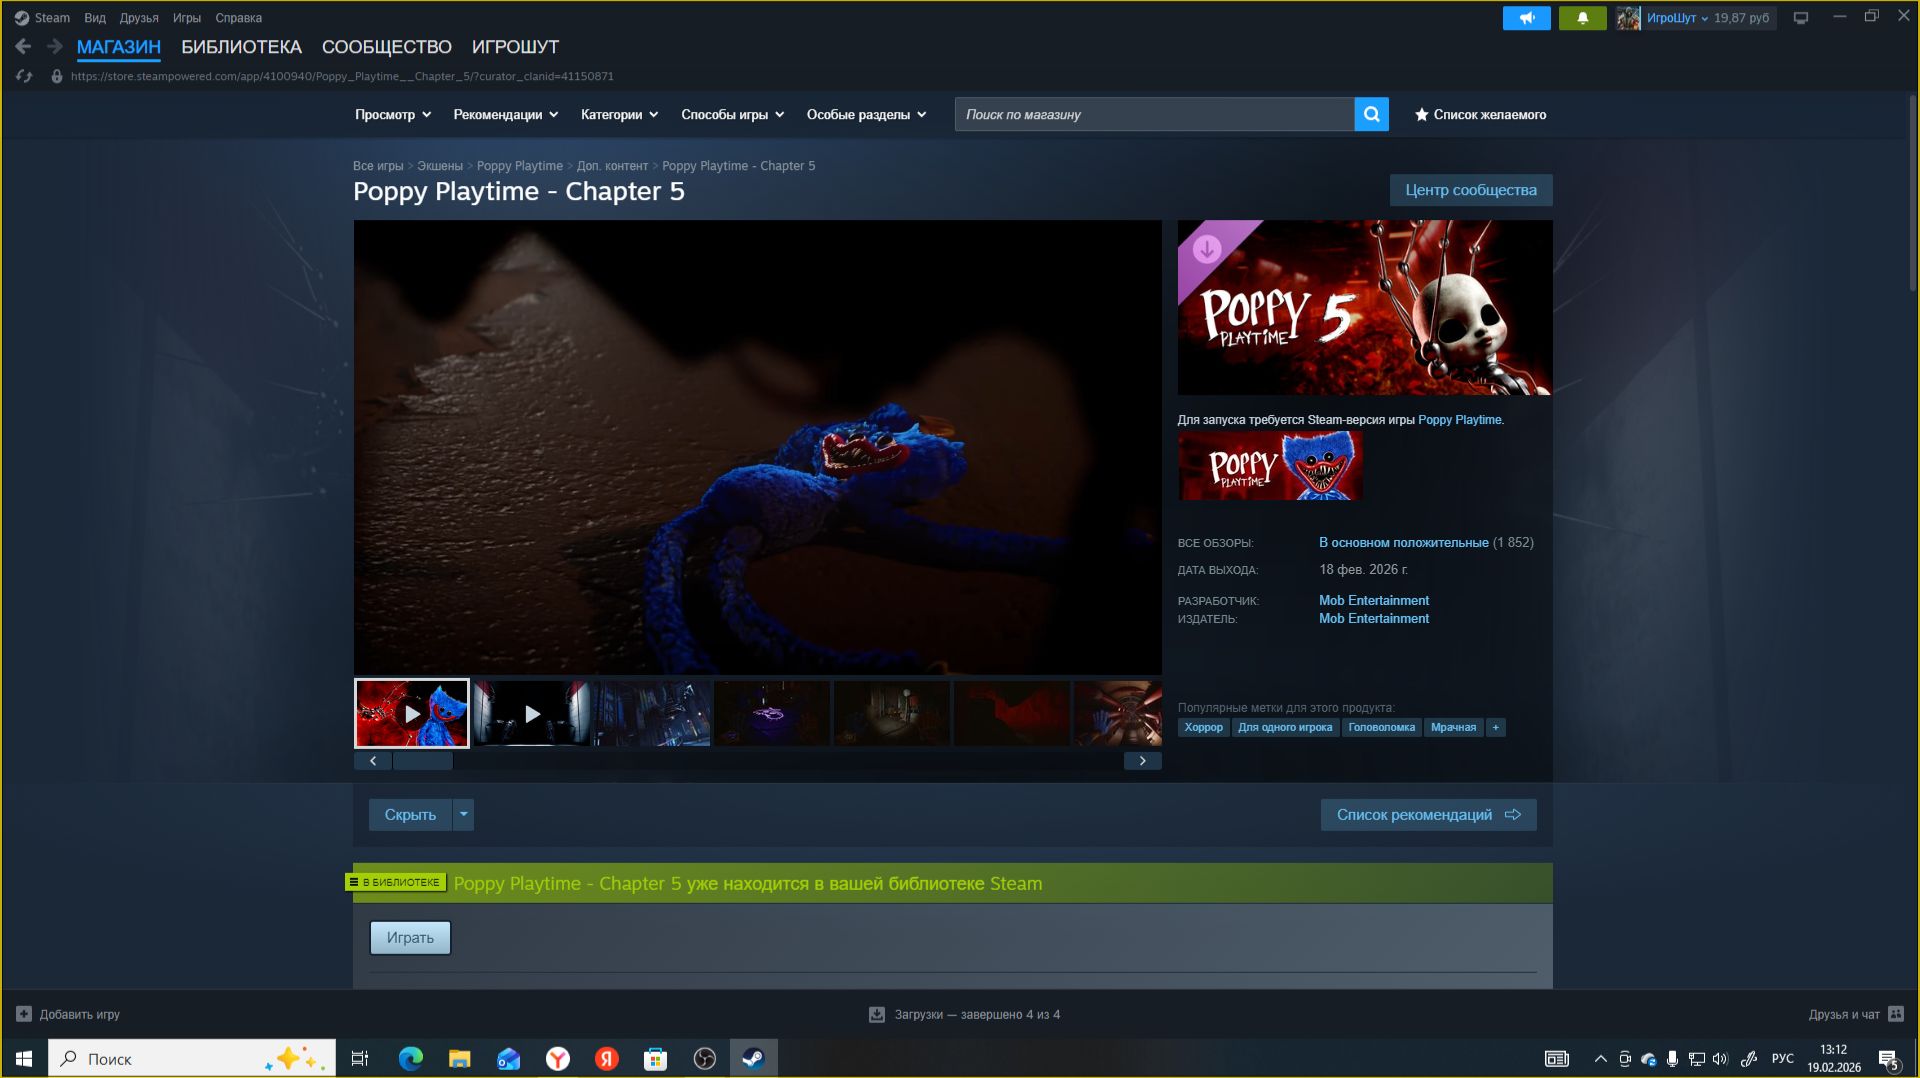Open В основном положительные reviews link
Screen dimensions: 1920x1078
pyautogui.click(x=1403, y=543)
